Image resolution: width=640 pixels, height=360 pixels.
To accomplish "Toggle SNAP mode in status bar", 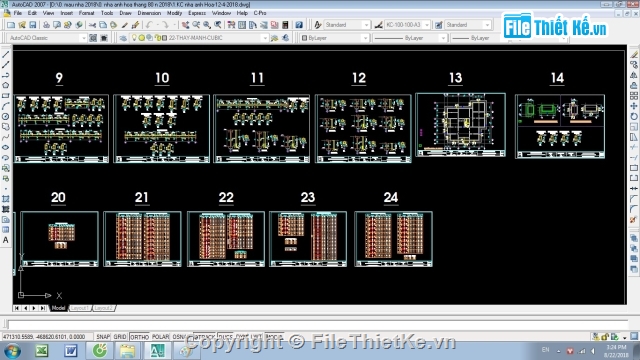I will pyautogui.click(x=103, y=337).
